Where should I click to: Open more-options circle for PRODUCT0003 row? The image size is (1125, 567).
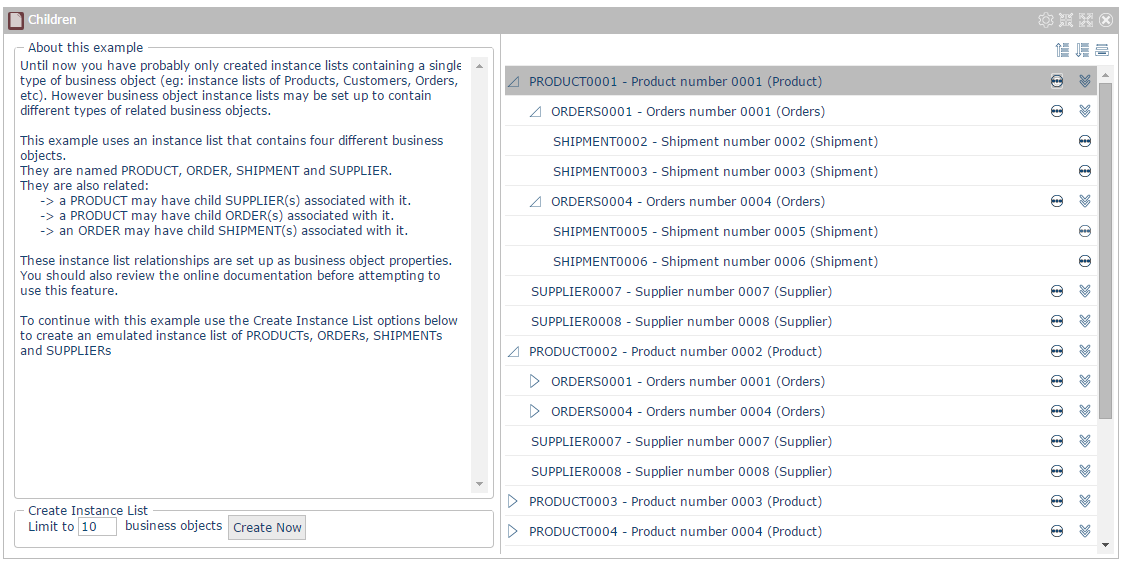point(1057,502)
